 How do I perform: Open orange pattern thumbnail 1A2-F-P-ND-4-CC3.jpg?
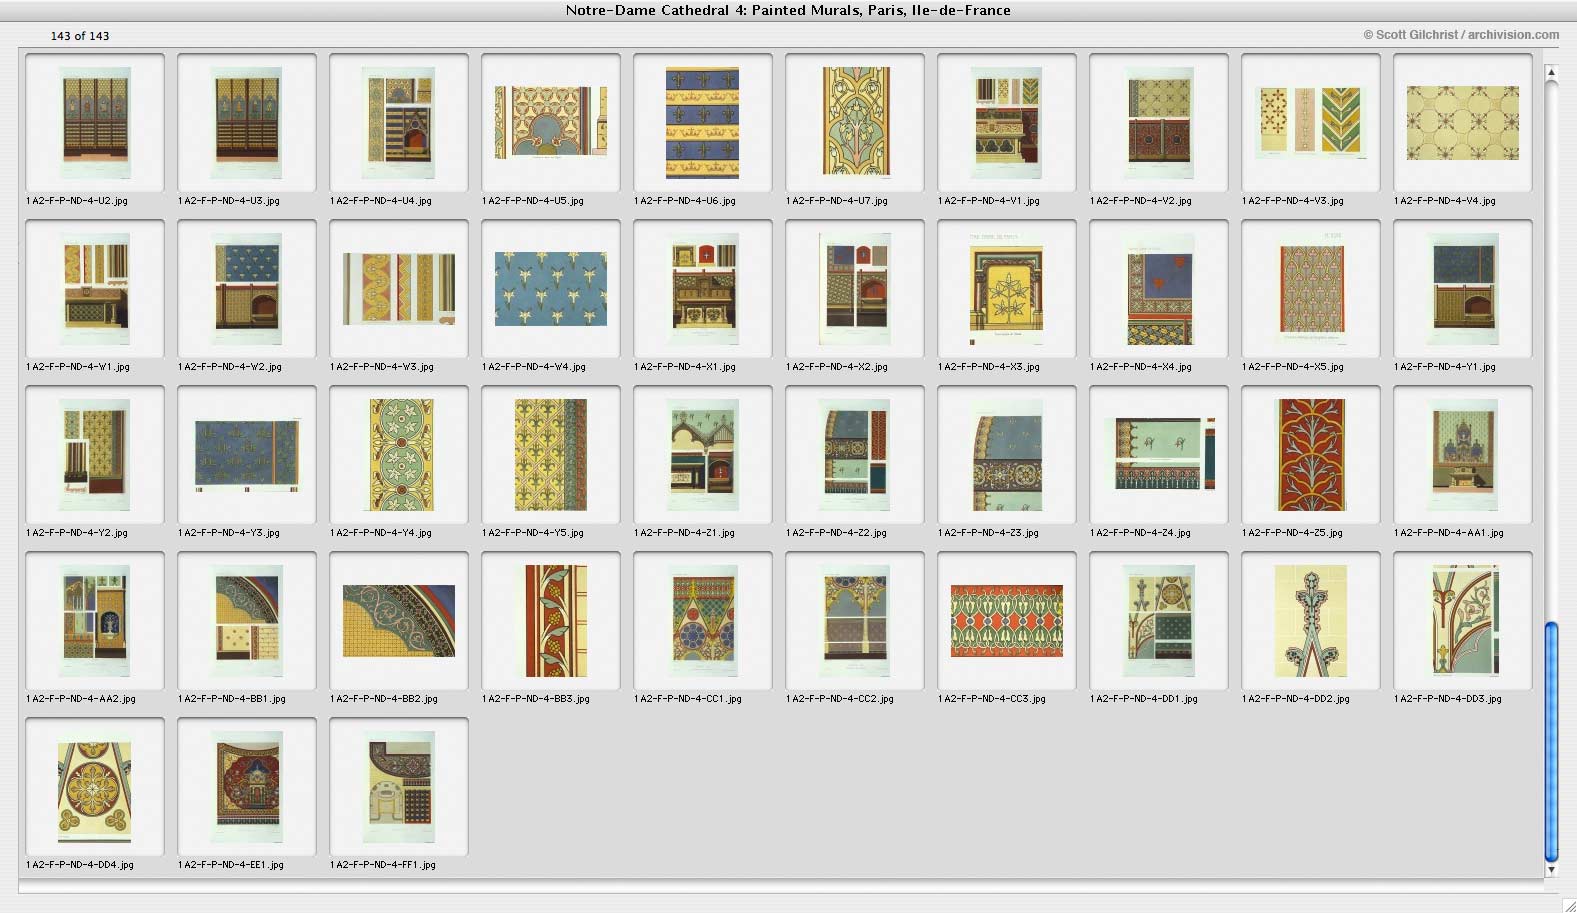tap(1007, 621)
